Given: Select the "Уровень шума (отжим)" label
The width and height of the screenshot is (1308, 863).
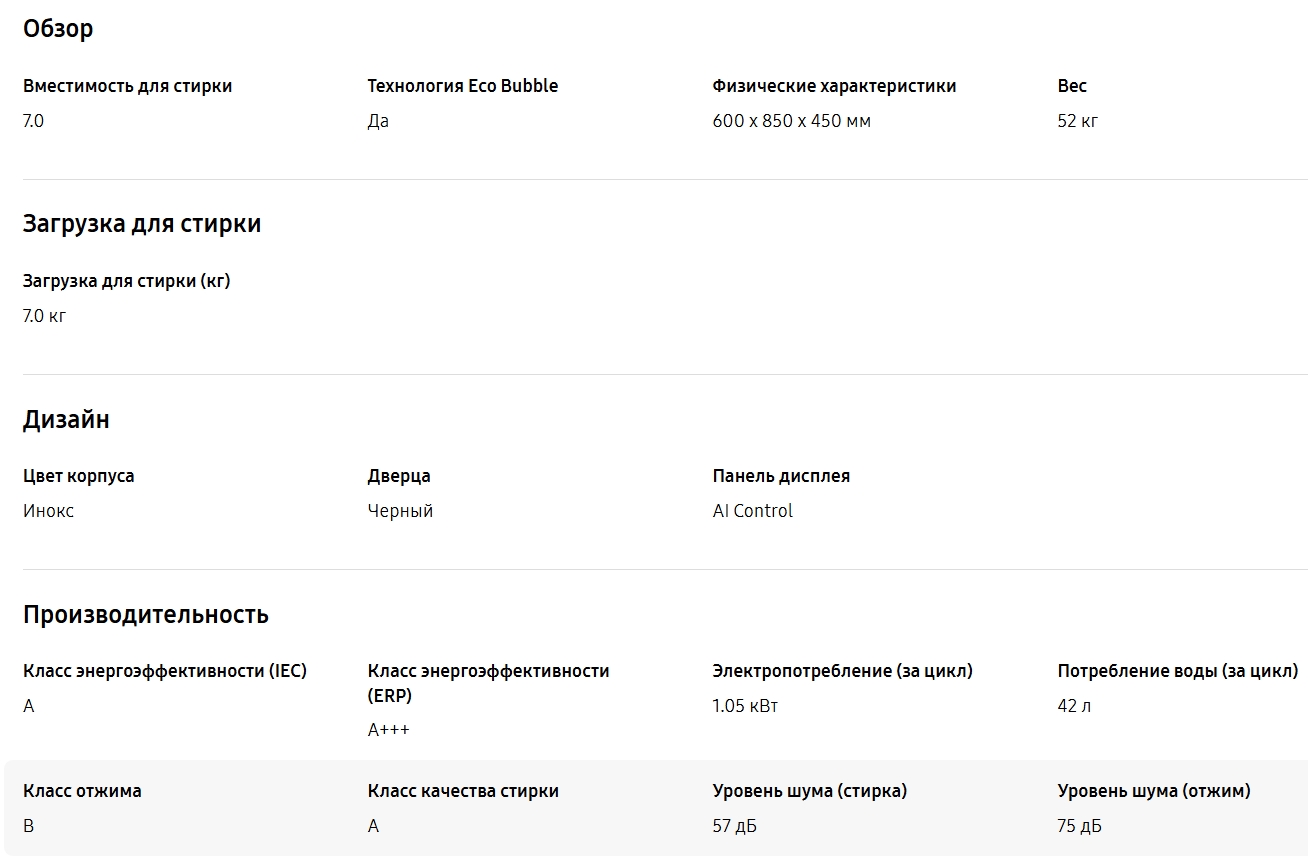Looking at the screenshot, I should pyautogui.click(x=1154, y=791).
